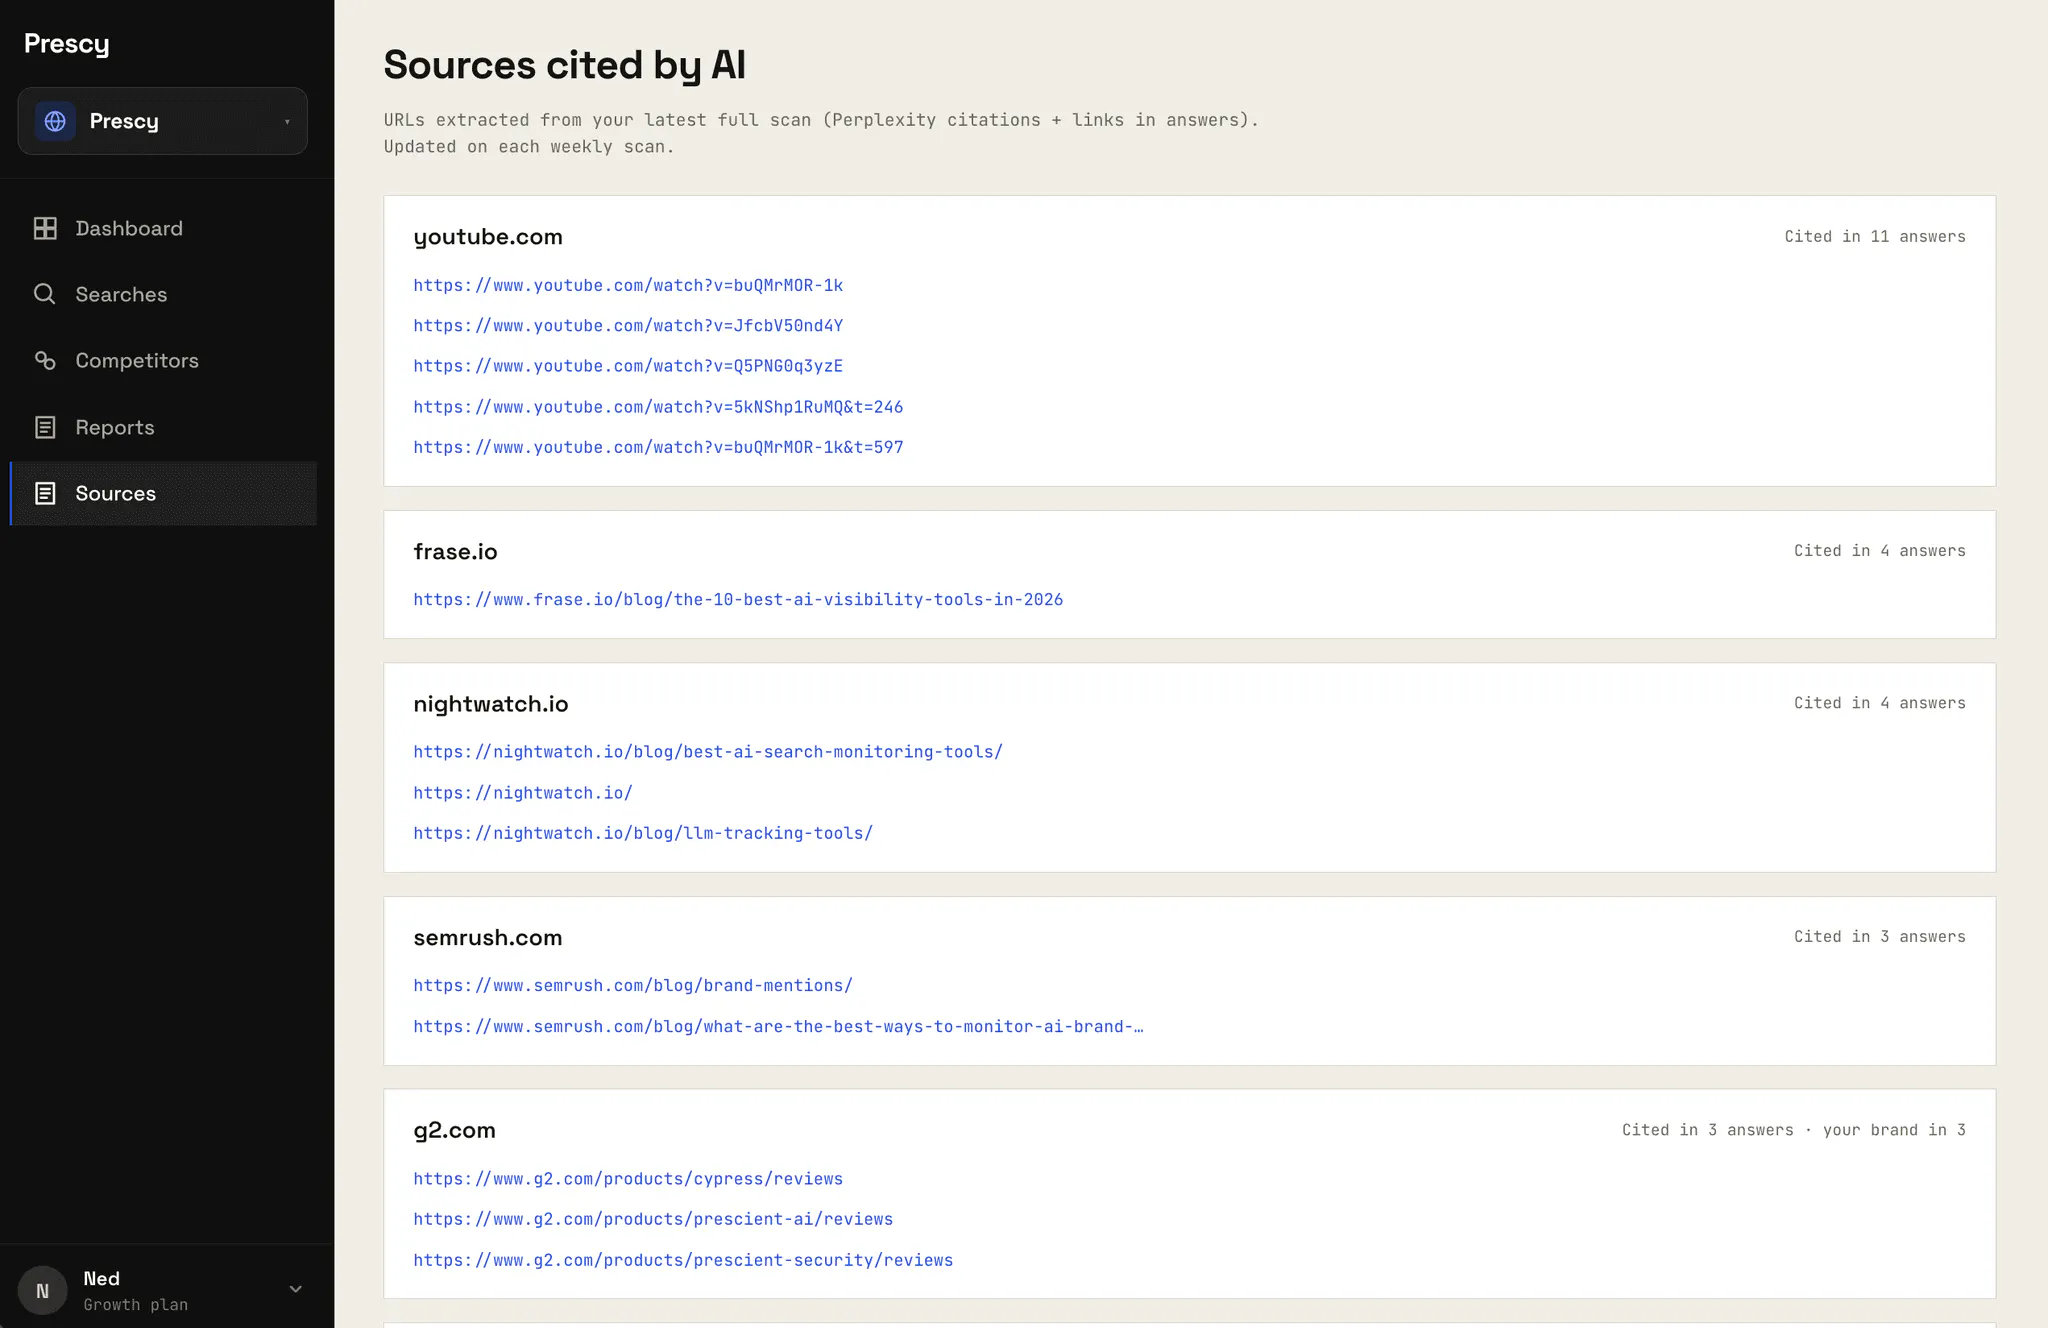Open the g2 prescient-ai reviews link

(653, 1219)
